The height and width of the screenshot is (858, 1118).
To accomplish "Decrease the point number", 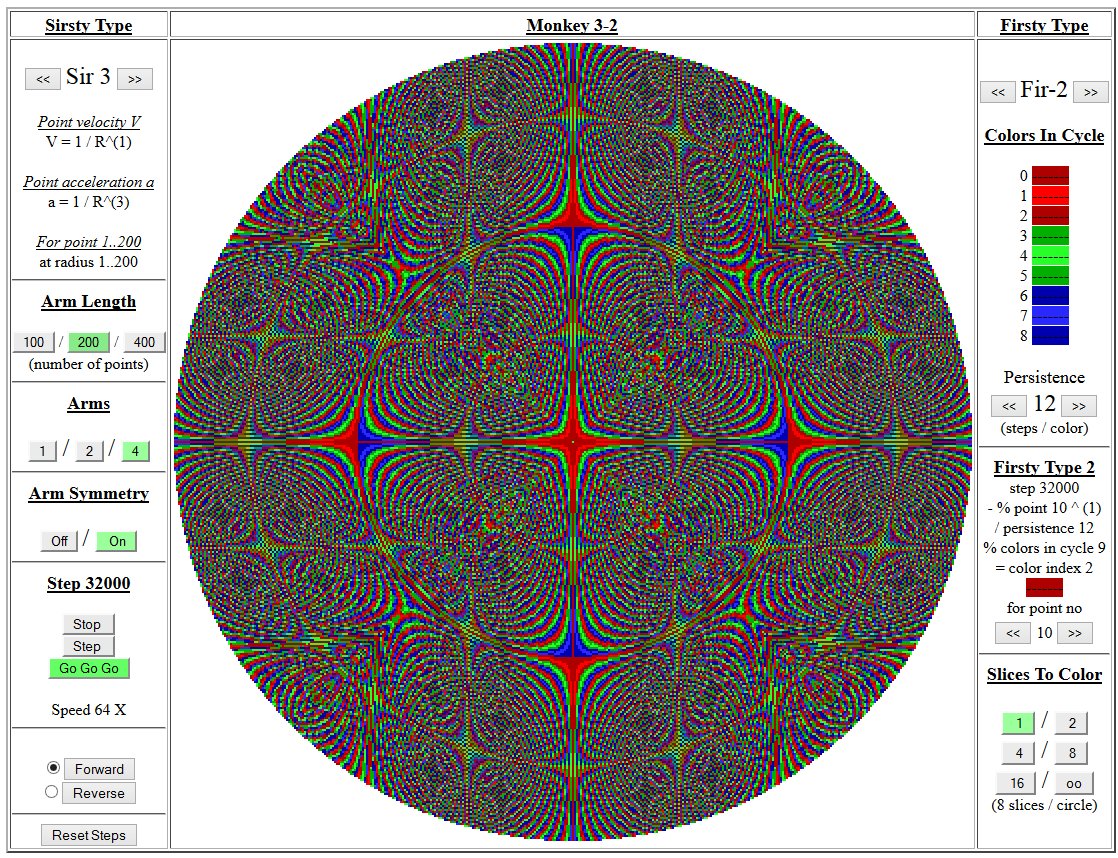I will click(1012, 633).
